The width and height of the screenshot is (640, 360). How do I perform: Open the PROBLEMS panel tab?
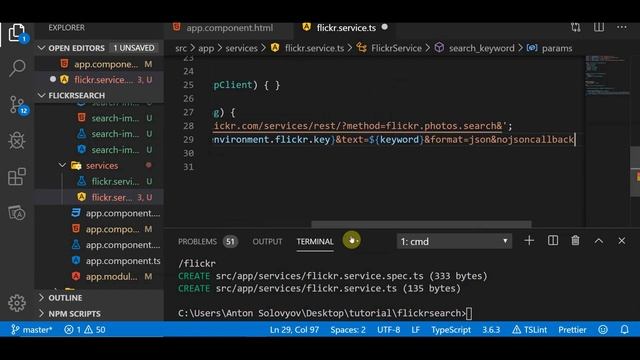click(198, 241)
